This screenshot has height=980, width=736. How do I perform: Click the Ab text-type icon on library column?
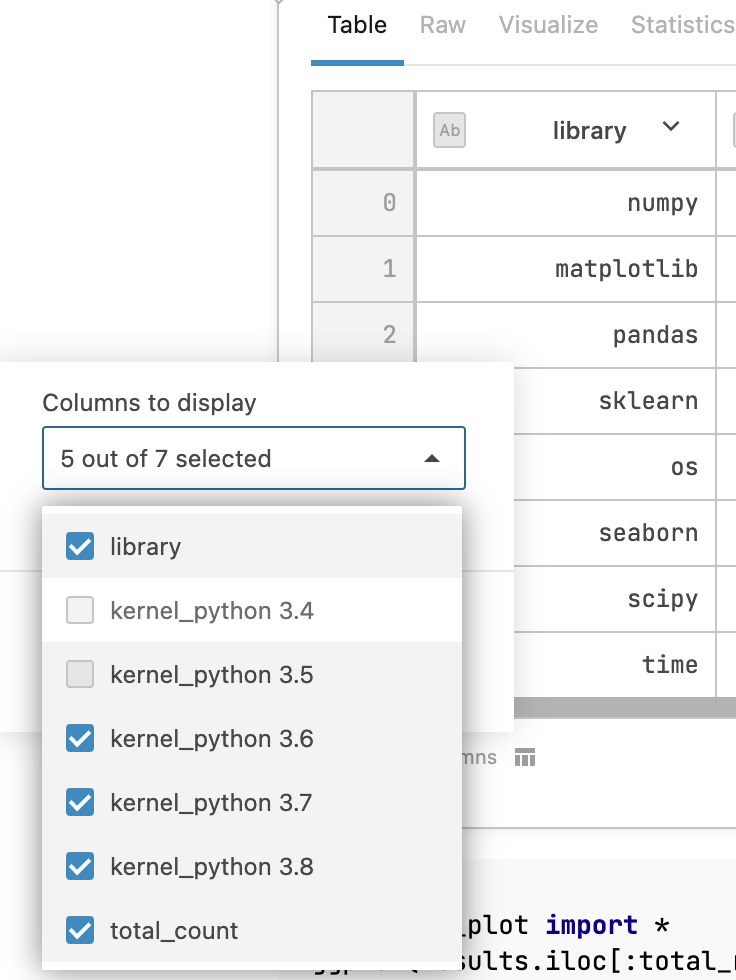coord(449,130)
